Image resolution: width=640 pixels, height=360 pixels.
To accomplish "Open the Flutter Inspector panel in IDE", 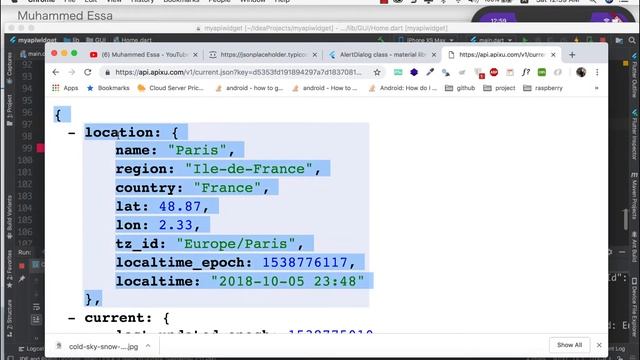I will tap(635, 135).
